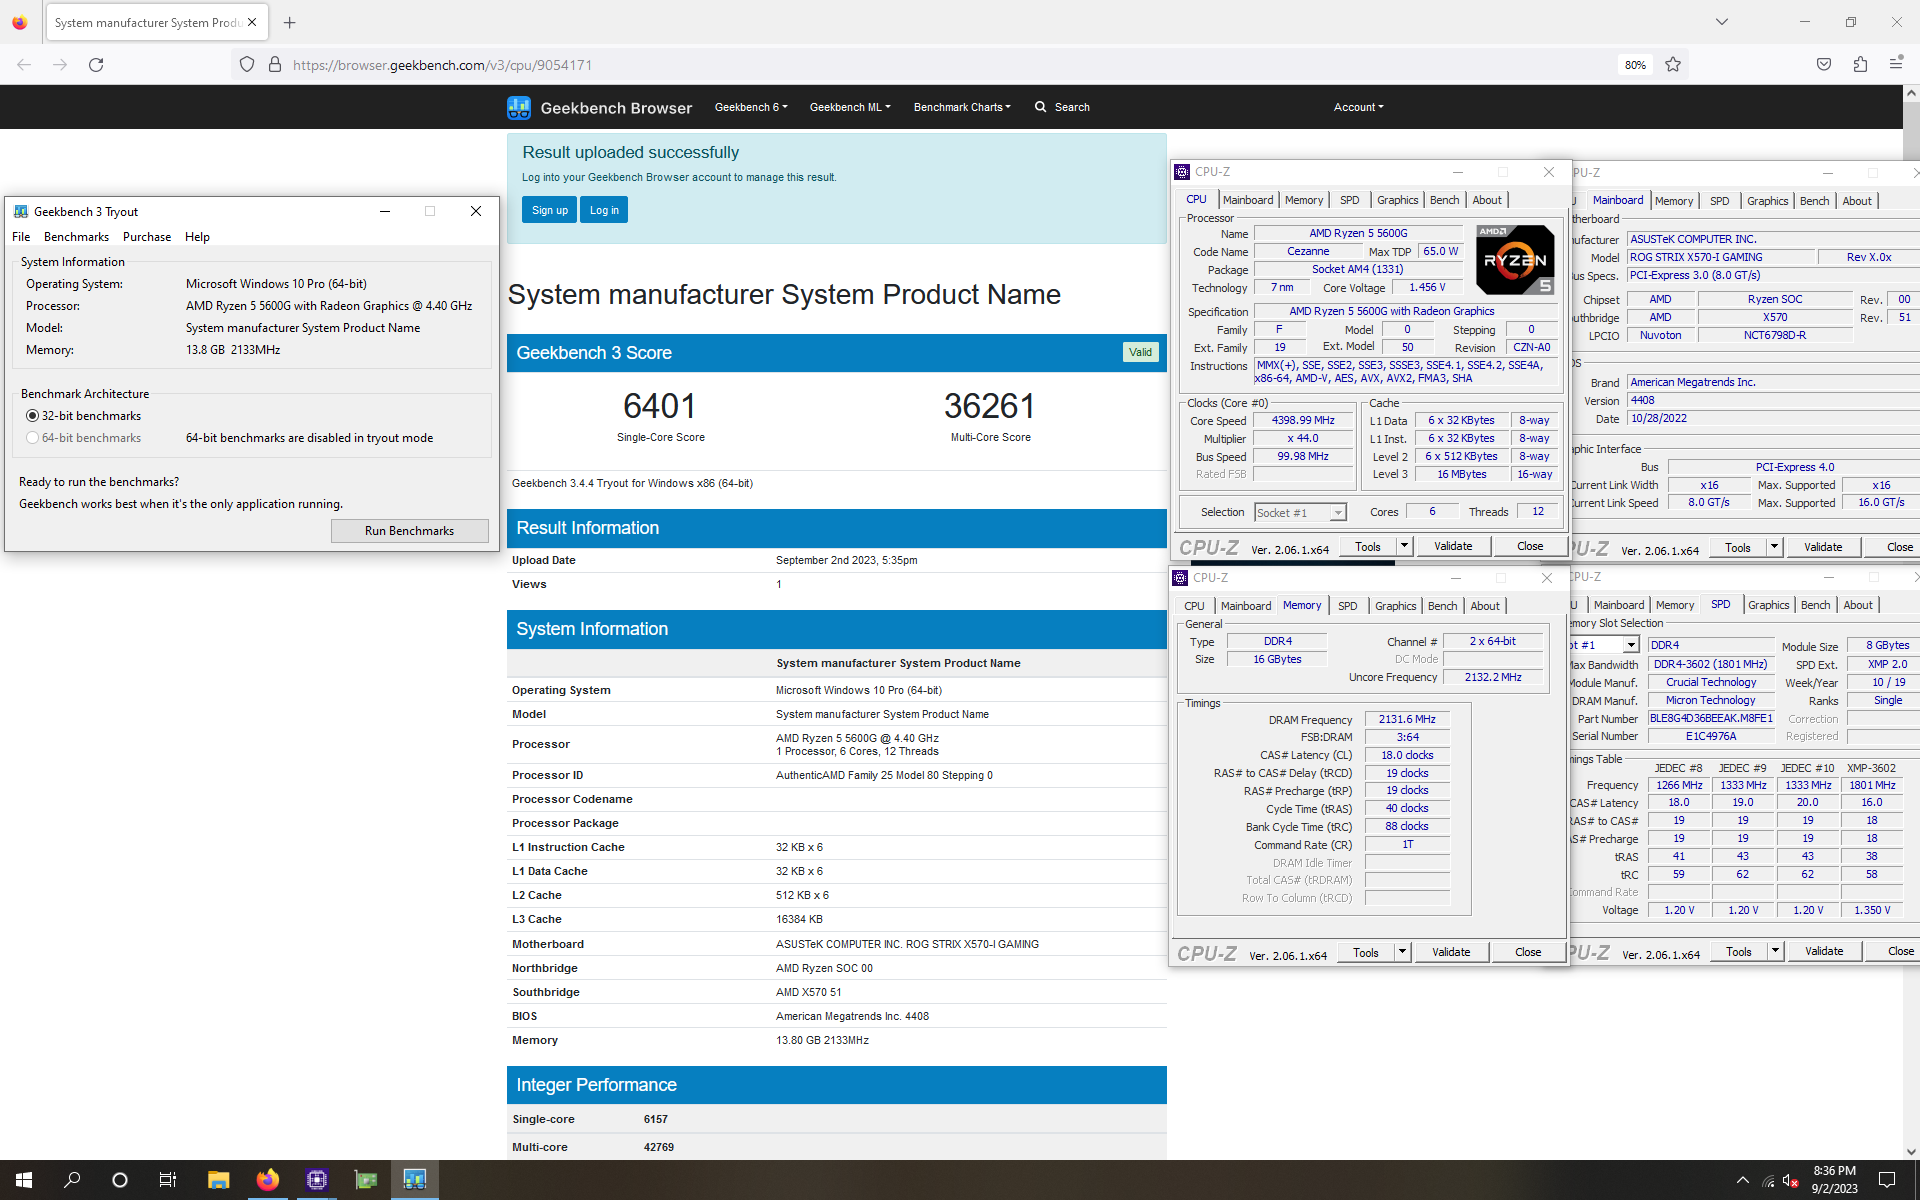Click the shield tracking protection icon
1920x1200 pixels.
tap(247, 65)
